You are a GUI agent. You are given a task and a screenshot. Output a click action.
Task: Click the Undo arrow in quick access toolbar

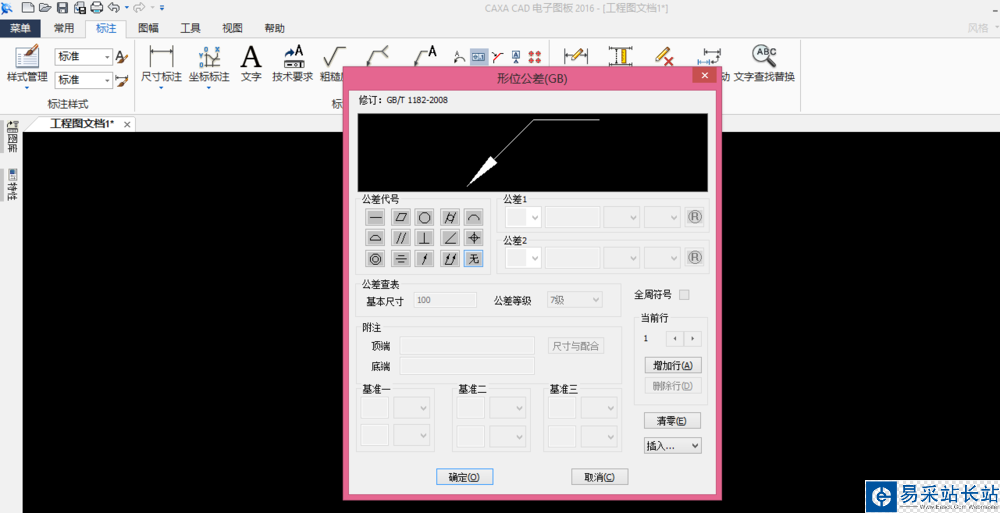pos(114,8)
